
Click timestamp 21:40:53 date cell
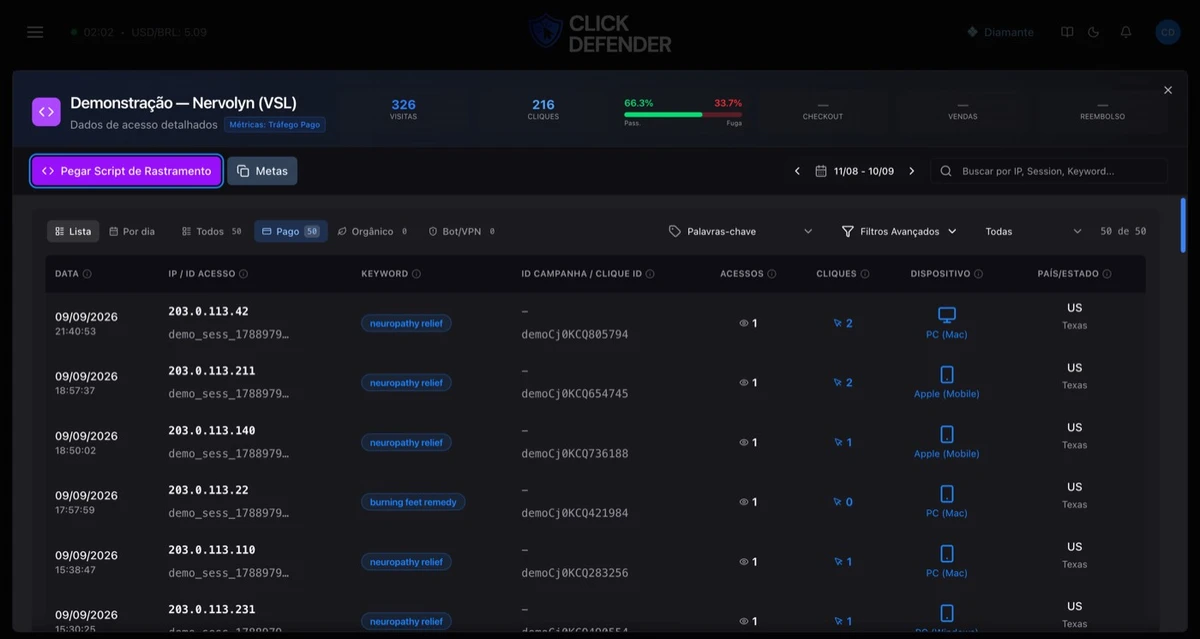coord(75,331)
